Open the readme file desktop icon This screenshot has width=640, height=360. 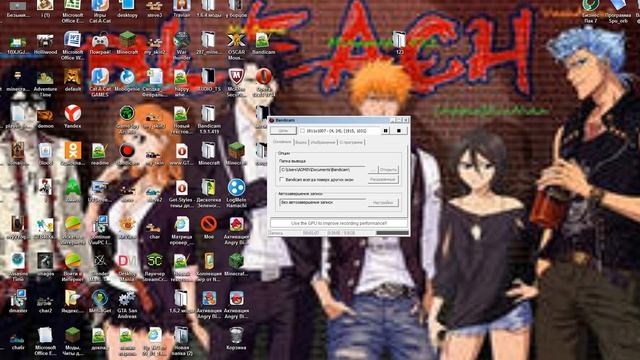point(100,153)
